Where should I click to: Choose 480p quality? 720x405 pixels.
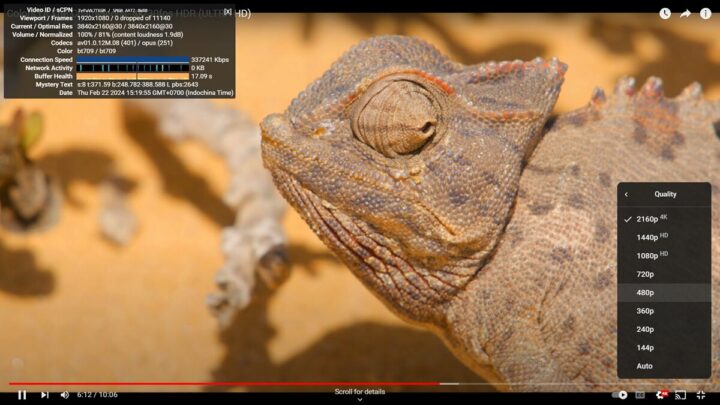[664, 292]
